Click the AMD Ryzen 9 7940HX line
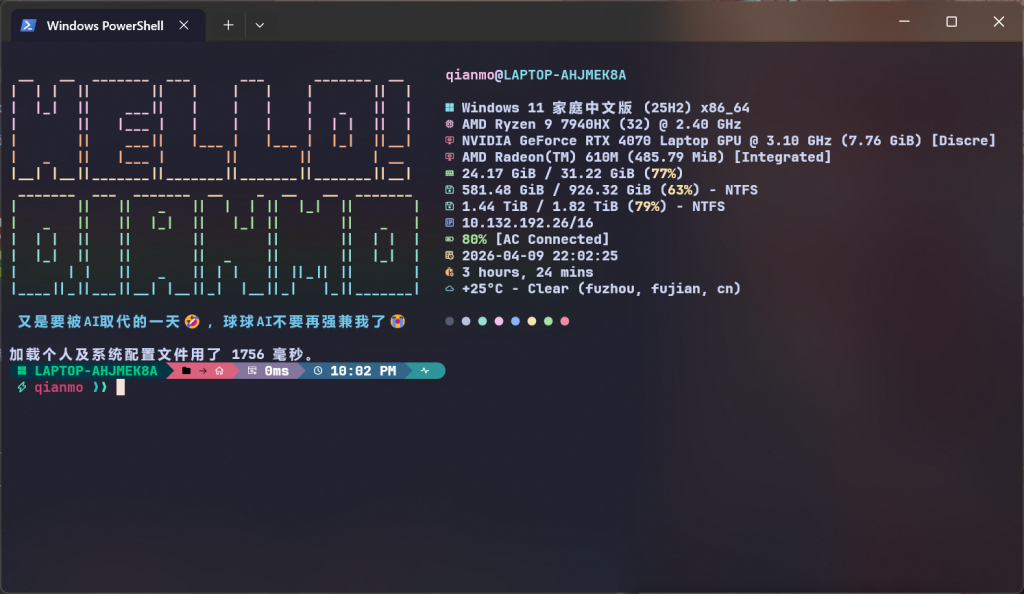The height and width of the screenshot is (594, 1024). pyautogui.click(x=601, y=124)
